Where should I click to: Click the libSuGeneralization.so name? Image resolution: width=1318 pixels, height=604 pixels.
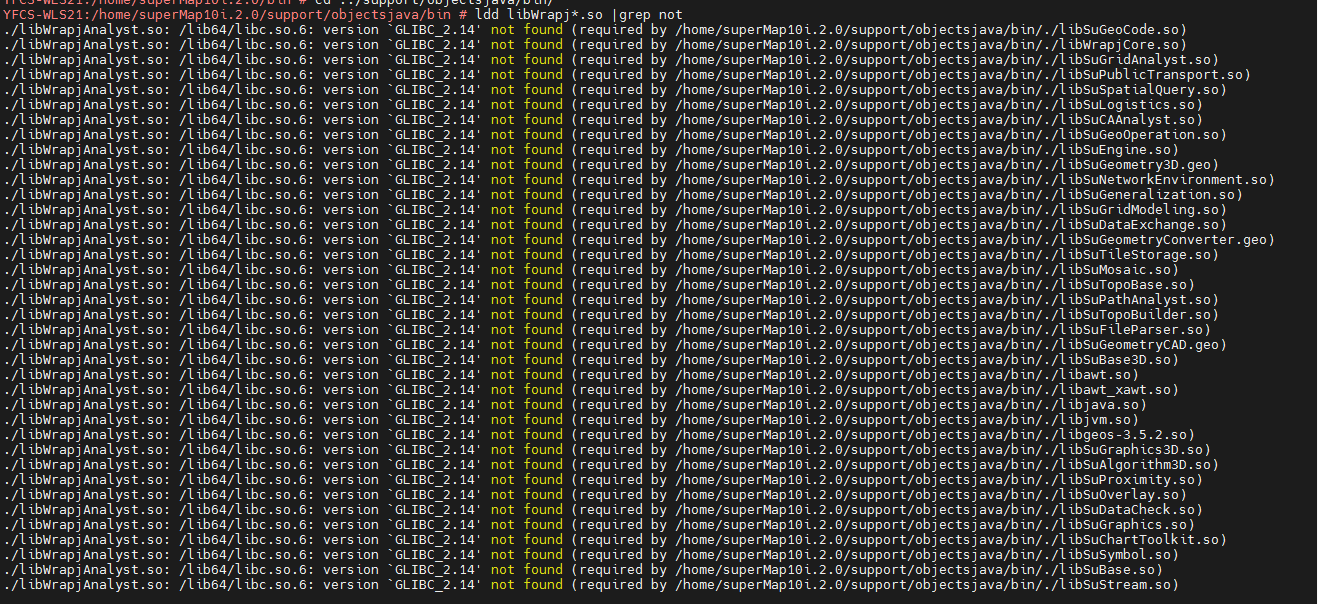1147,195
